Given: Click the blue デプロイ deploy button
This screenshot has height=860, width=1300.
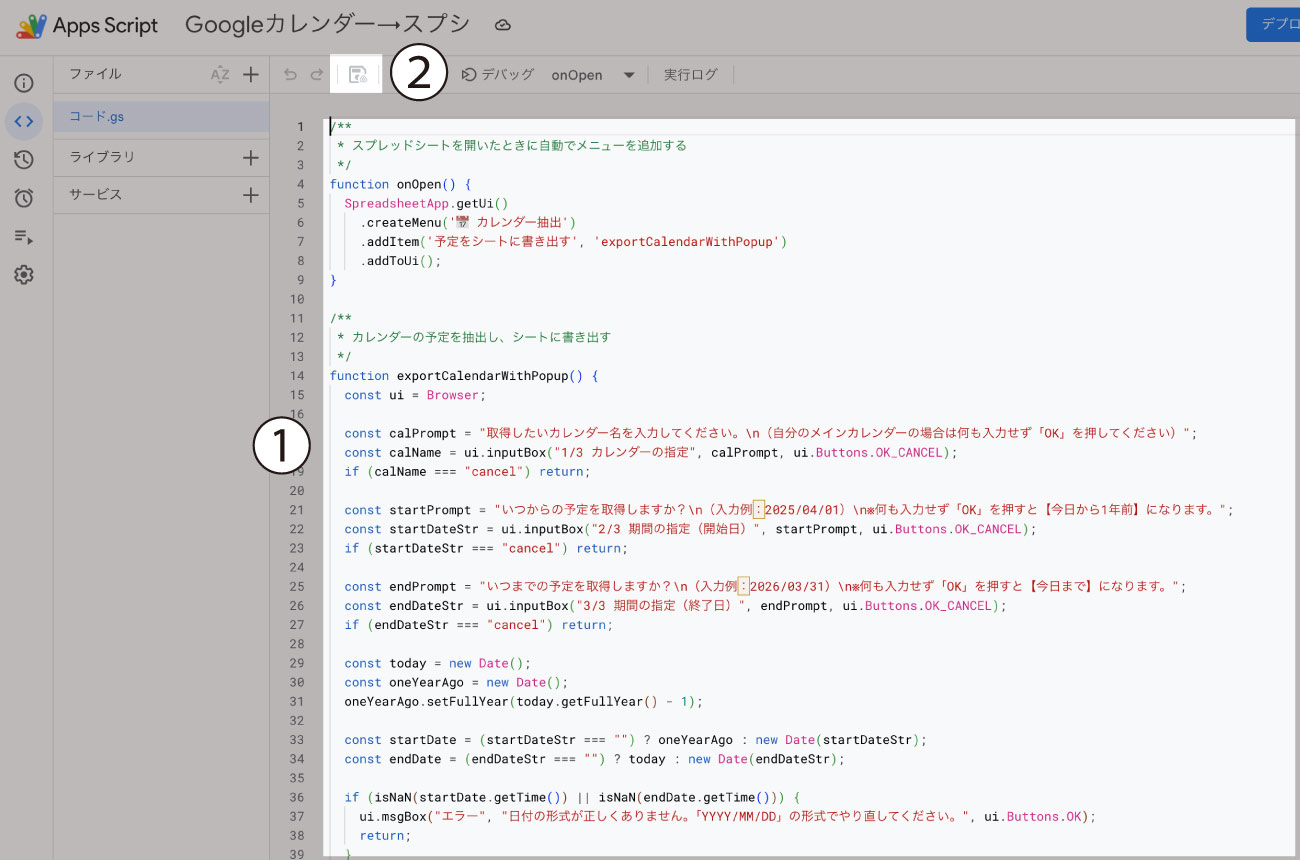Looking at the screenshot, I should click(x=1273, y=25).
